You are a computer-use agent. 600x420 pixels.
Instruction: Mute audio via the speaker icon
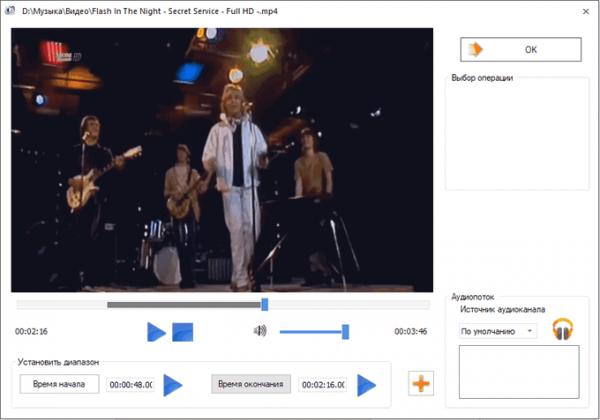260,331
